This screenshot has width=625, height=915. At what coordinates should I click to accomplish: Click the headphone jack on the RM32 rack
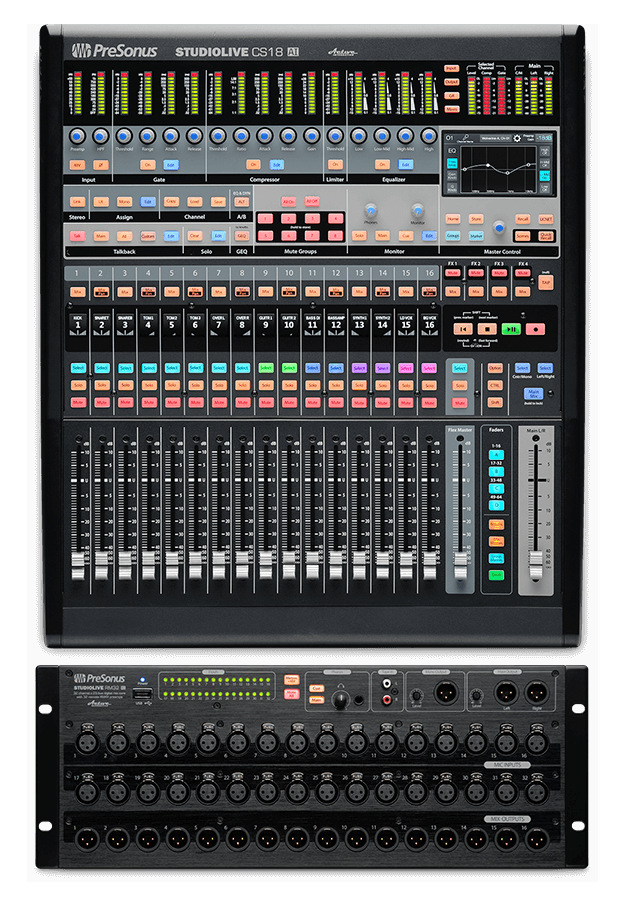click(359, 699)
